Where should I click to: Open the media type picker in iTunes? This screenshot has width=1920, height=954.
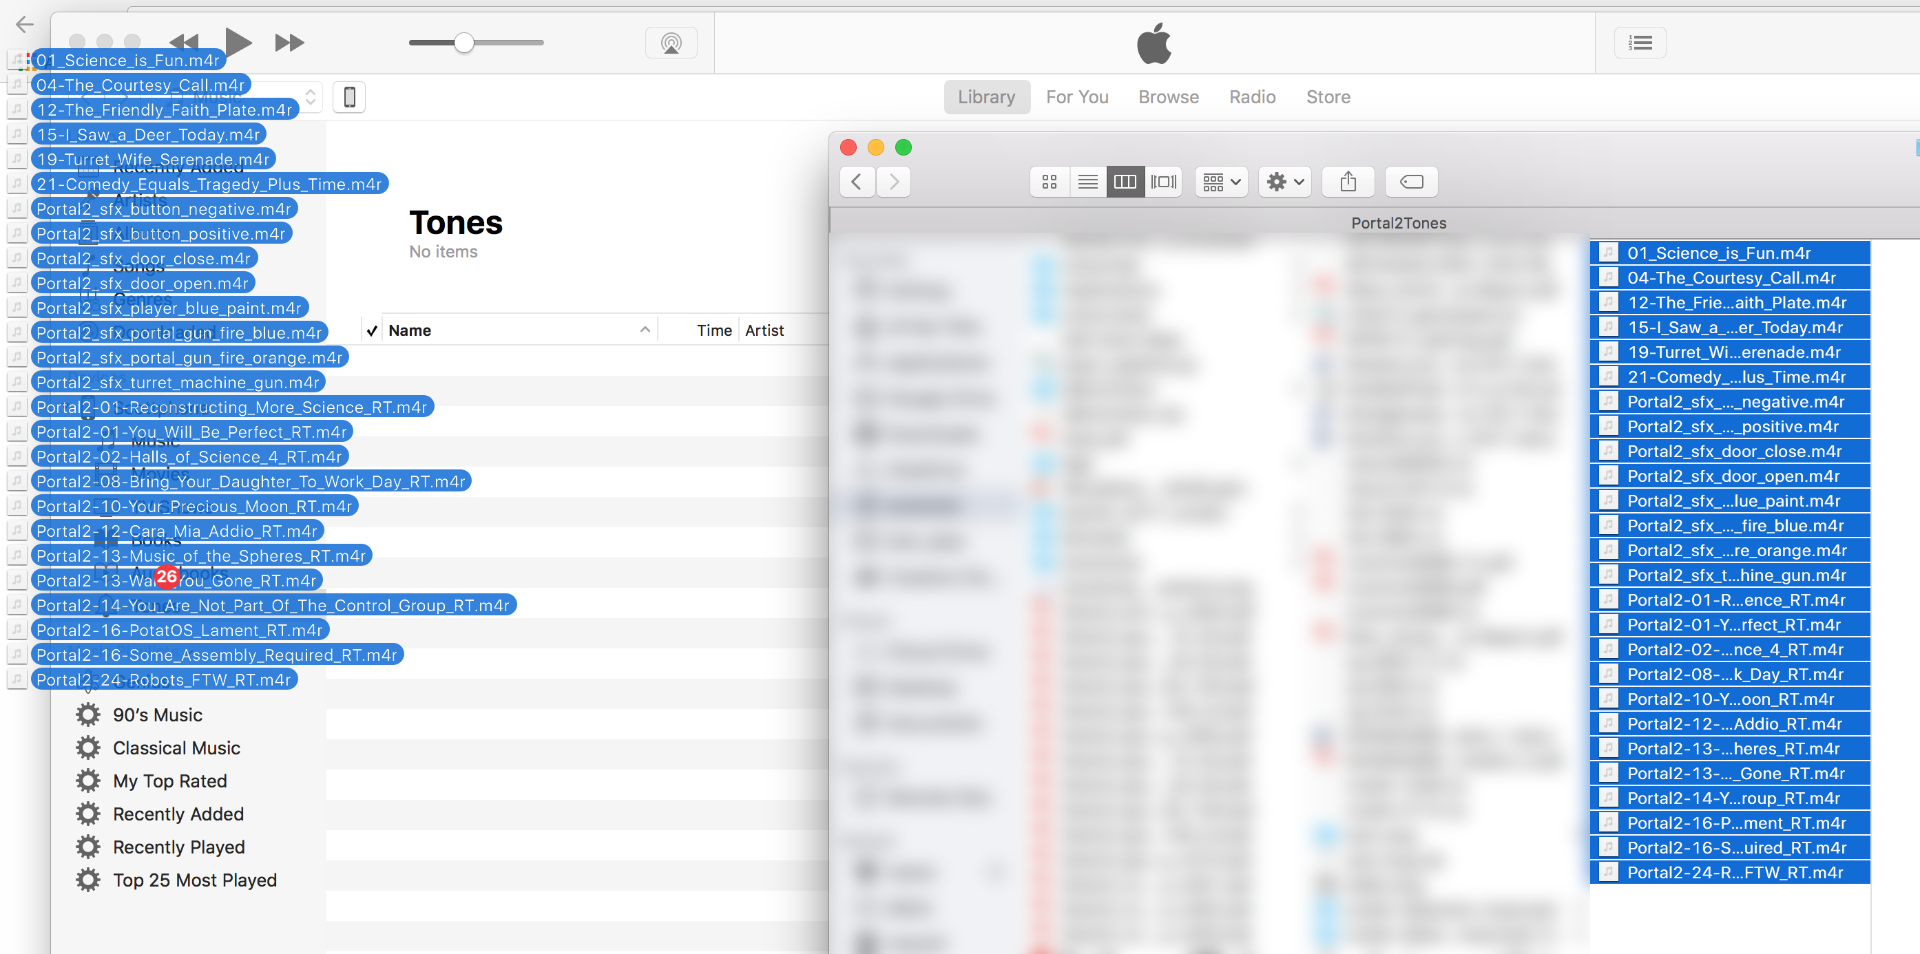click(x=311, y=97)
